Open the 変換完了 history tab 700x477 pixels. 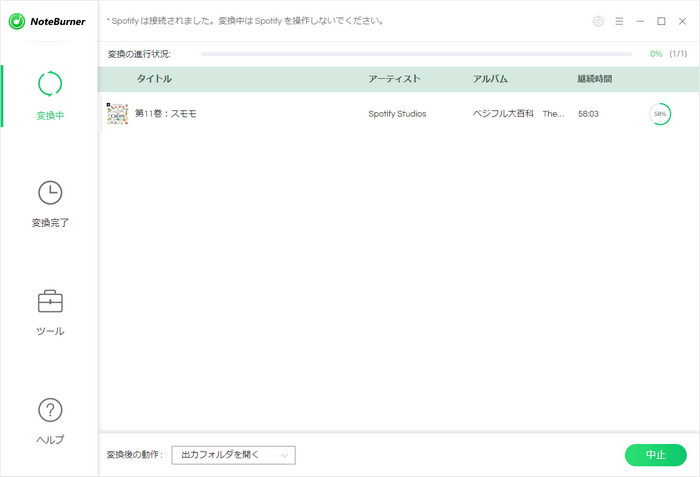(x=50, y=204)
